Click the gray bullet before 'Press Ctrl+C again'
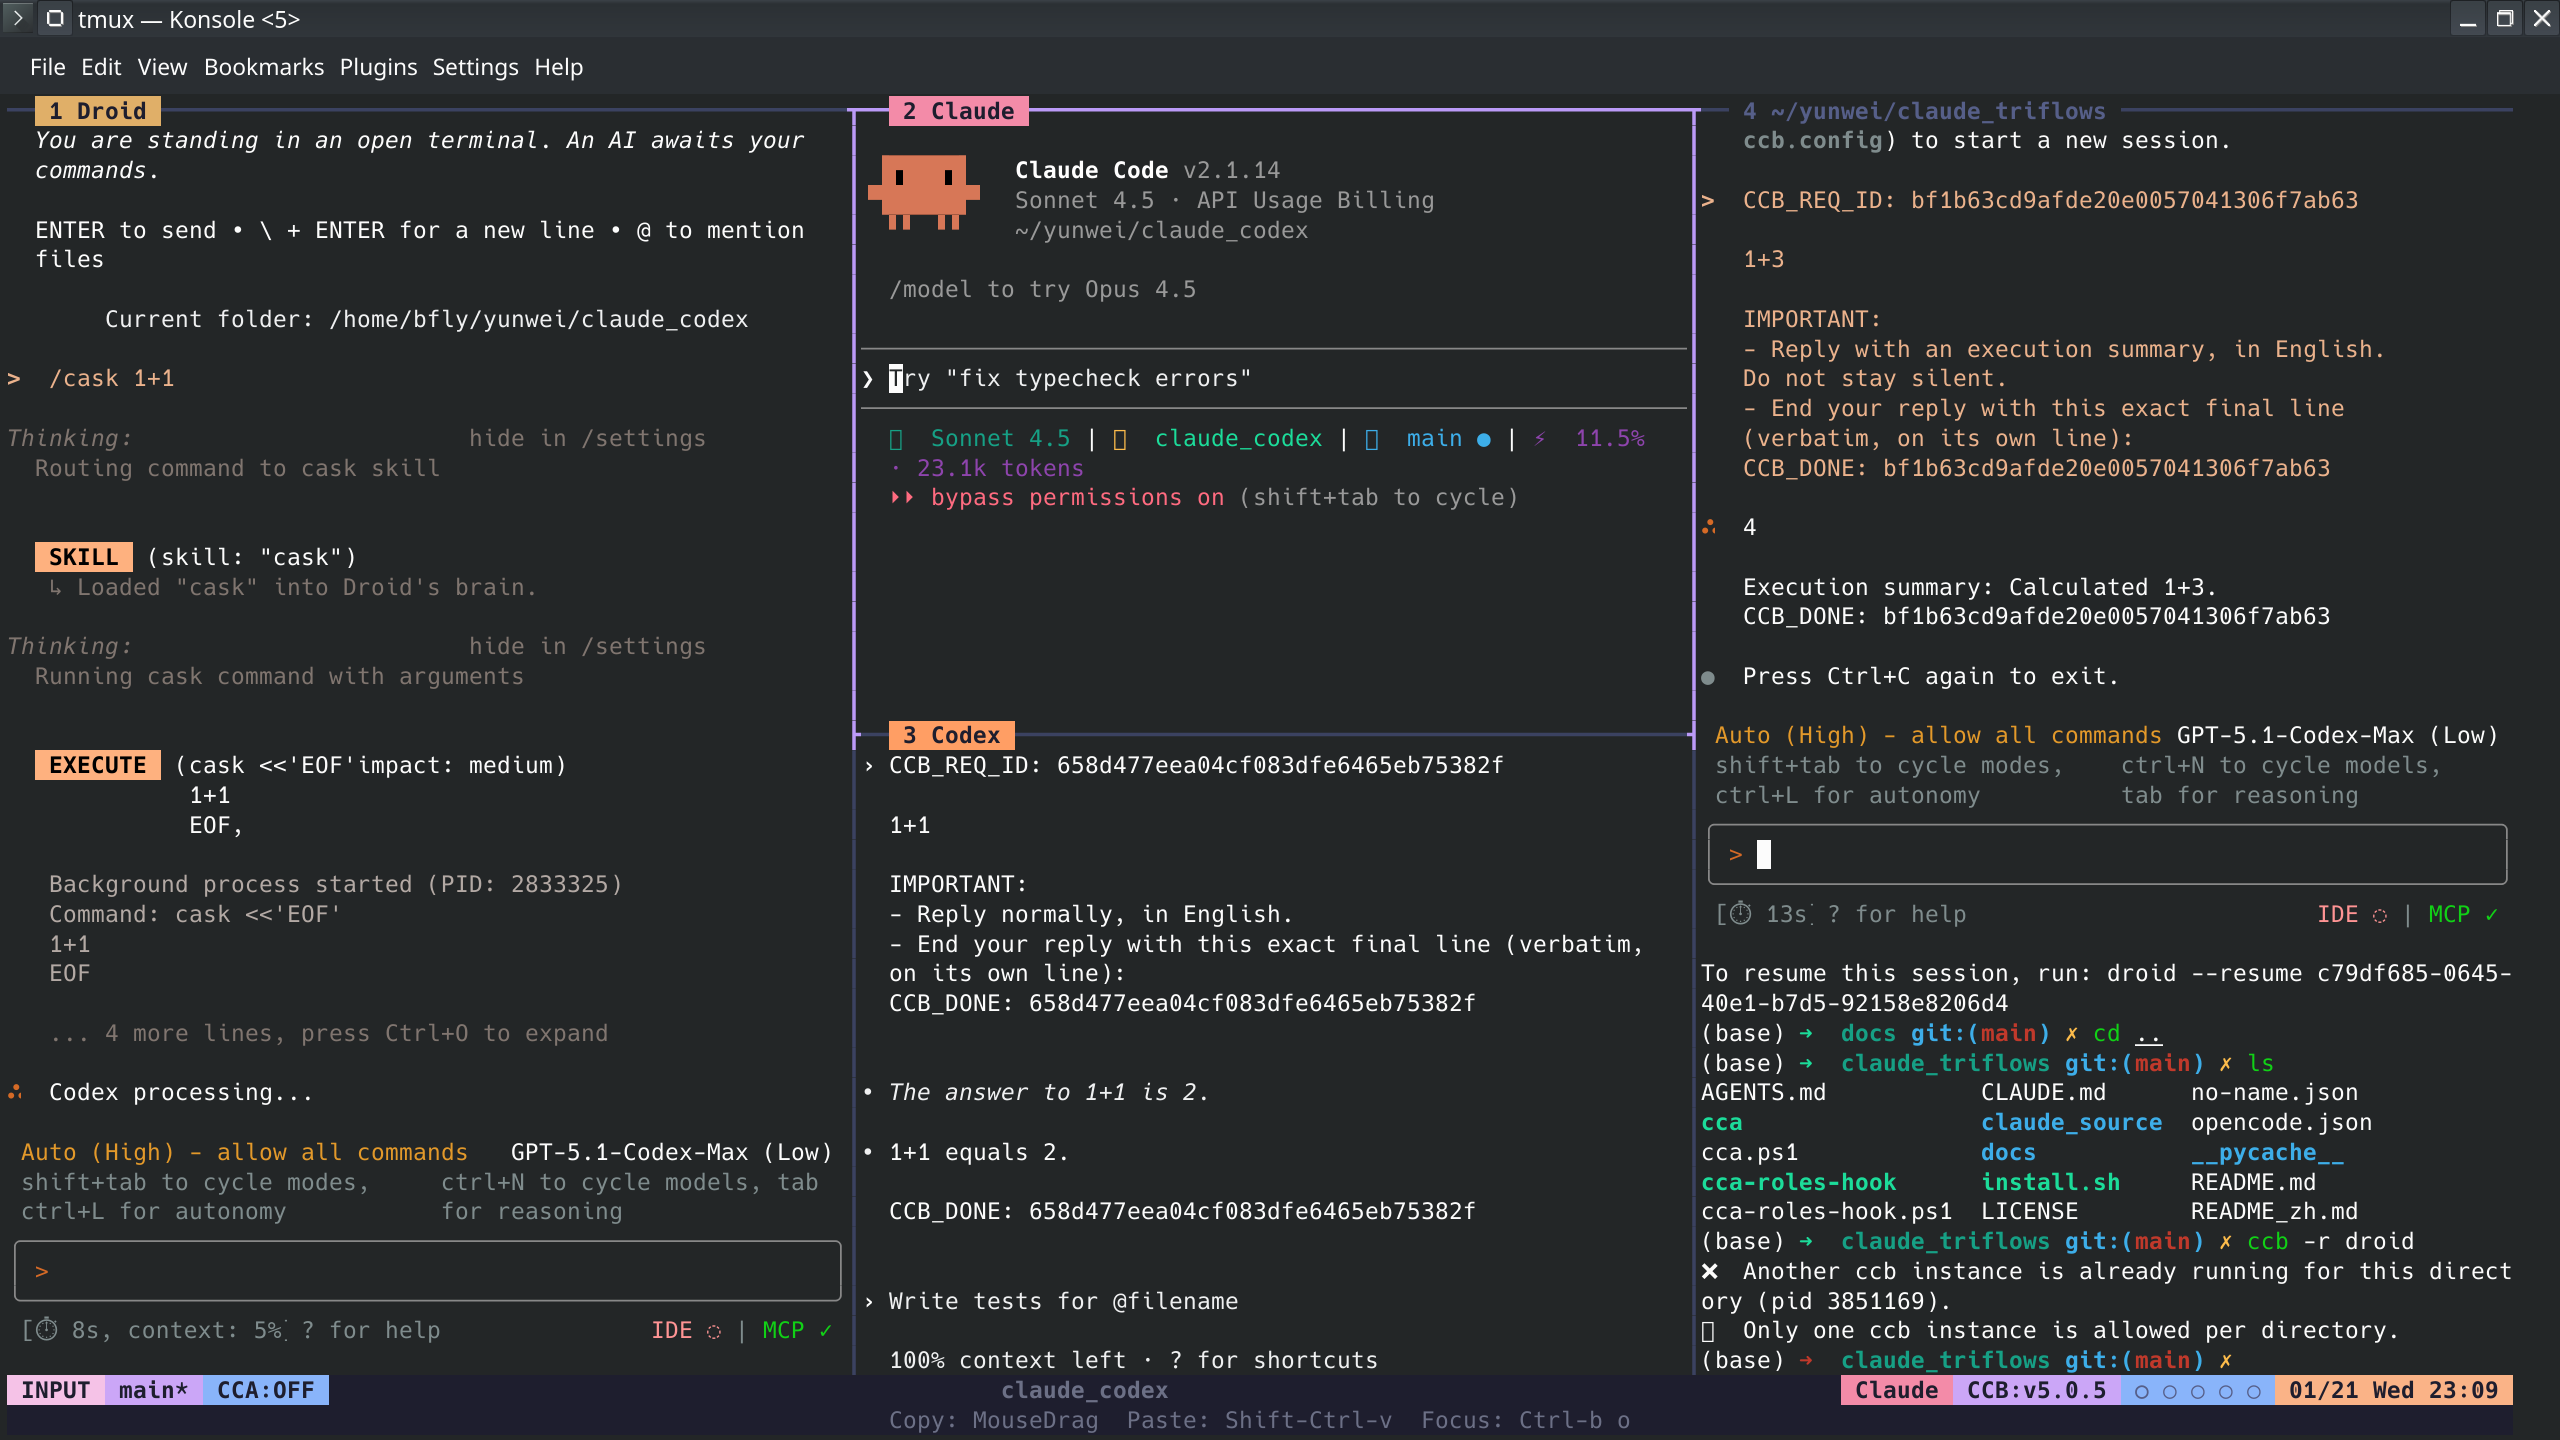The width and height of the screenshot is (2560, 1440). pyautogui.click(x=1708, y=678)
